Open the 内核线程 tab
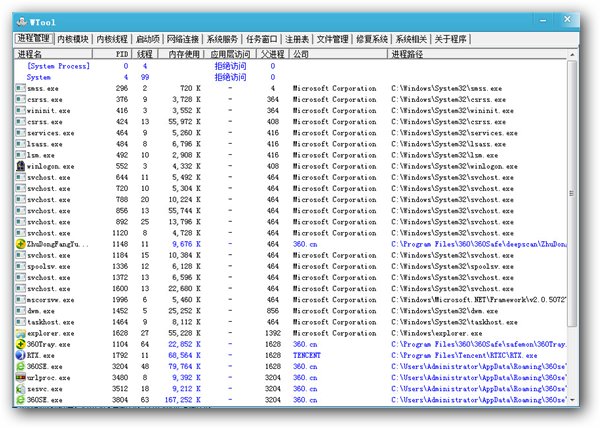600x428 pixels. coord(112,39)
